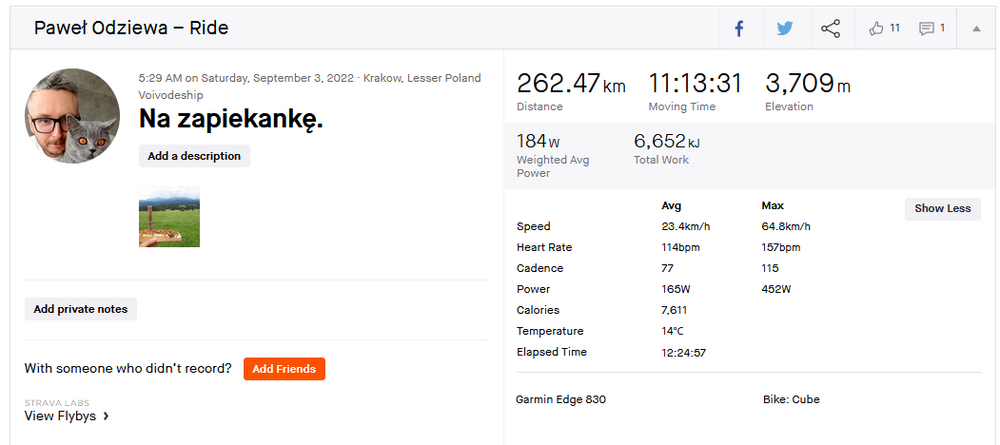Give kudos with thumbs-up icon
Screen dimensions: 1000x445
[877, 28]
